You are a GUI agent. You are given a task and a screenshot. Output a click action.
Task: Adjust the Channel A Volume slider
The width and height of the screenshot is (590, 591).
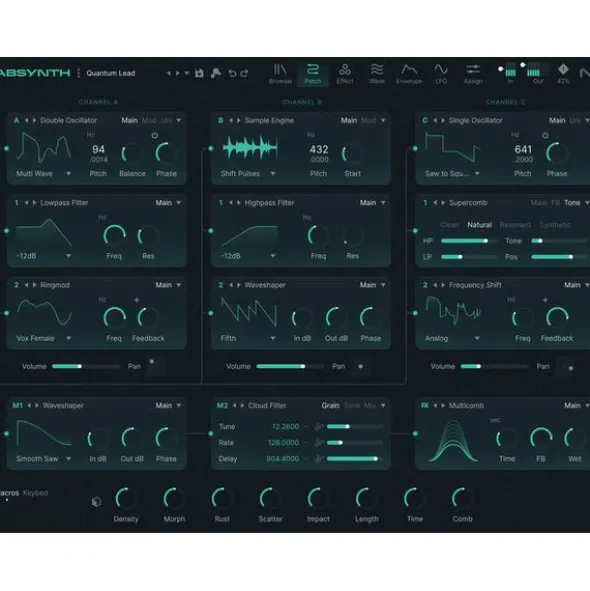(86, 366)
